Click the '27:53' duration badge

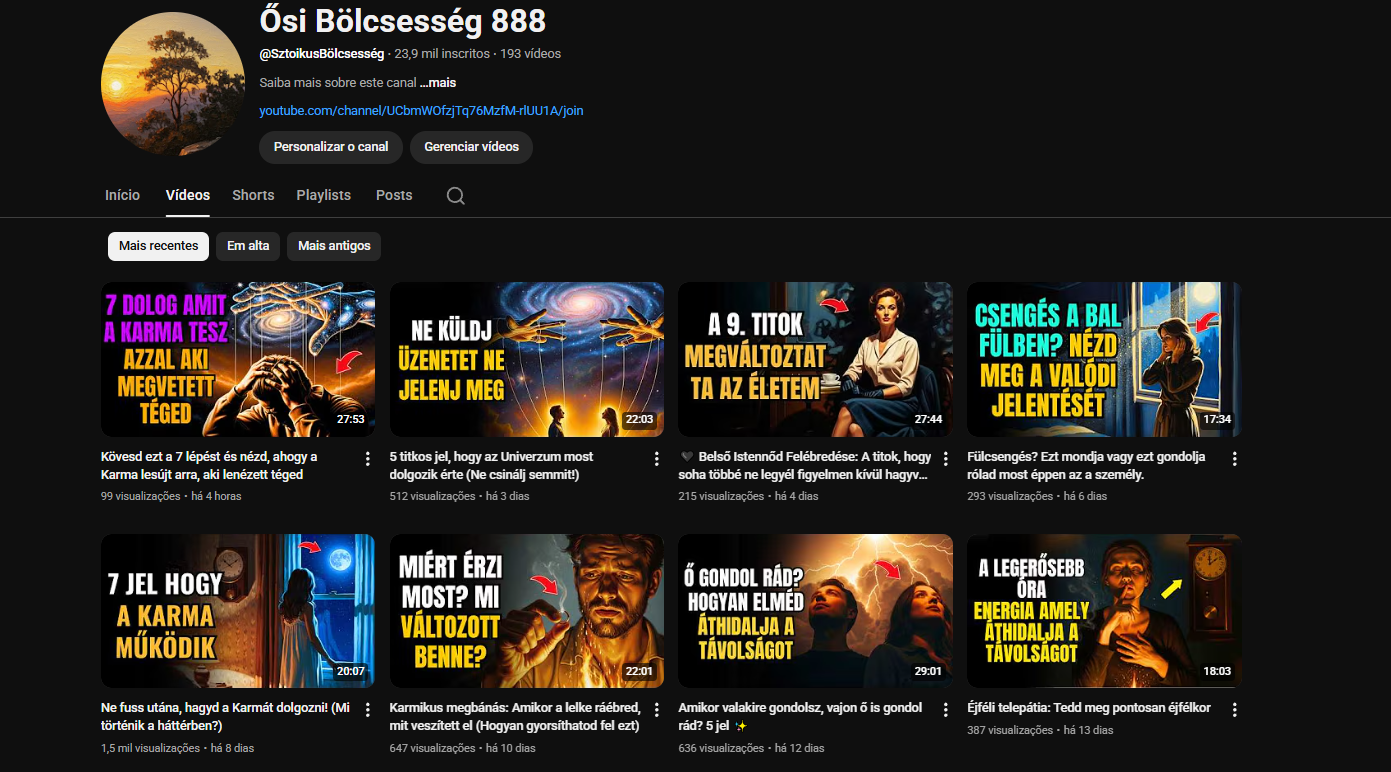click(351, 420)
